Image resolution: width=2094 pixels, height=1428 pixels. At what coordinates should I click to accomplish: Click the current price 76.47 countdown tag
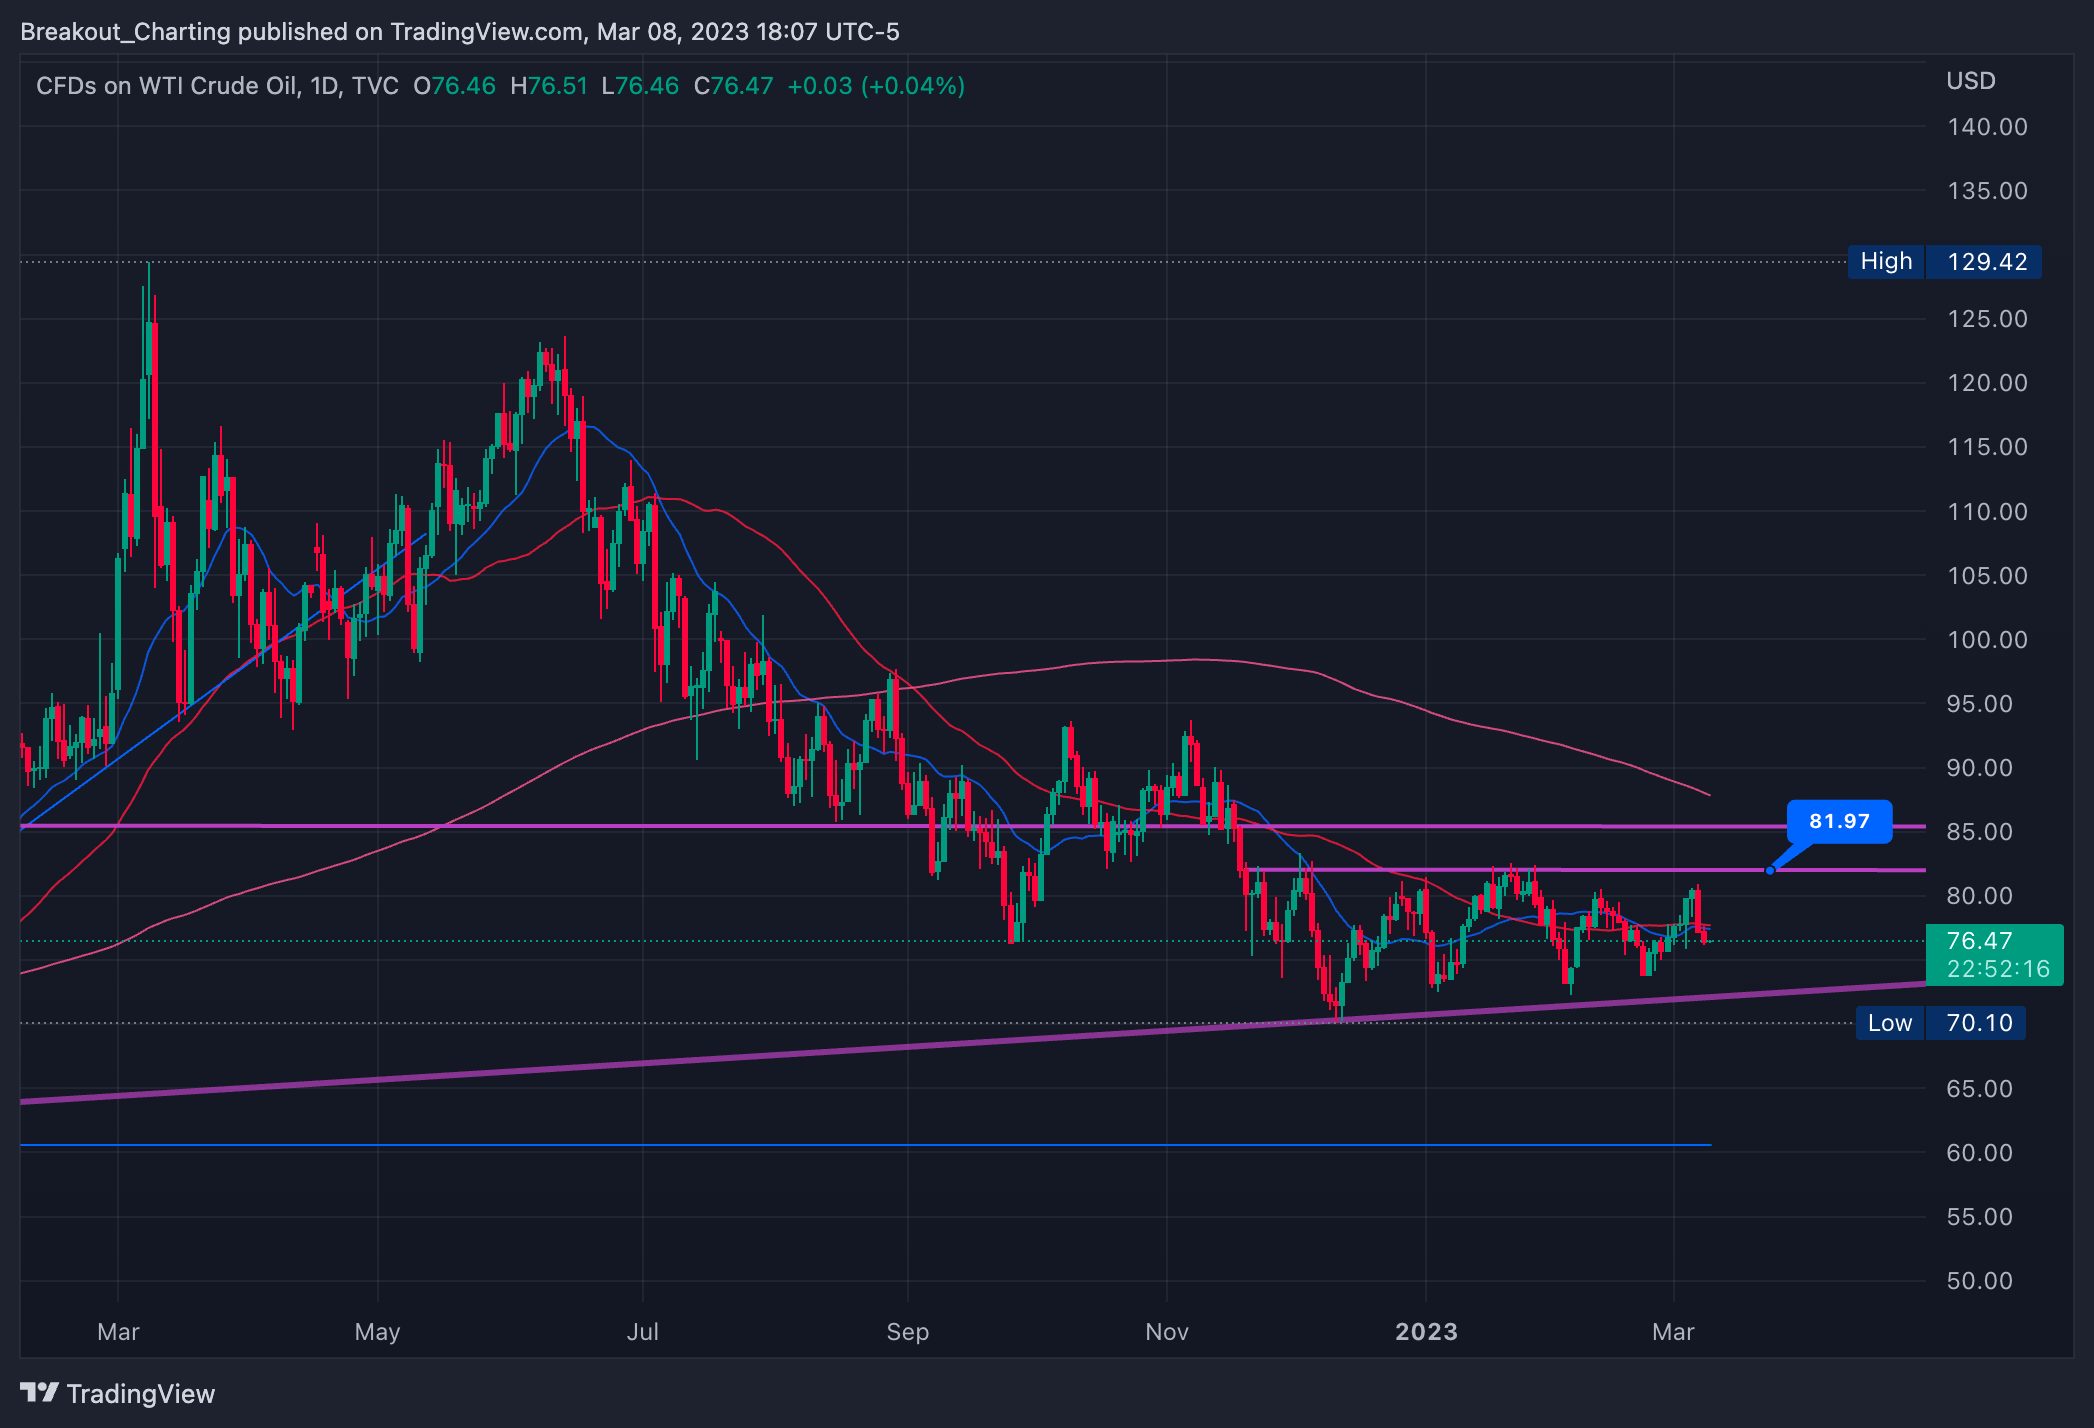coord(1993,954)
